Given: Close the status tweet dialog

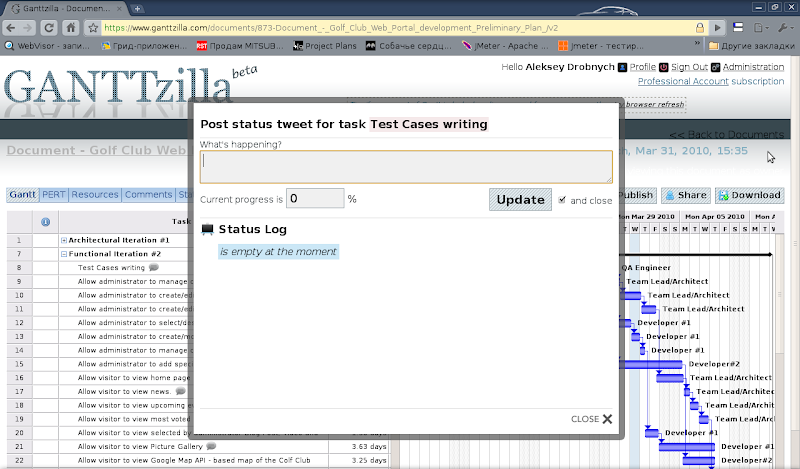Looking at the screenshot, I should 591,419.
